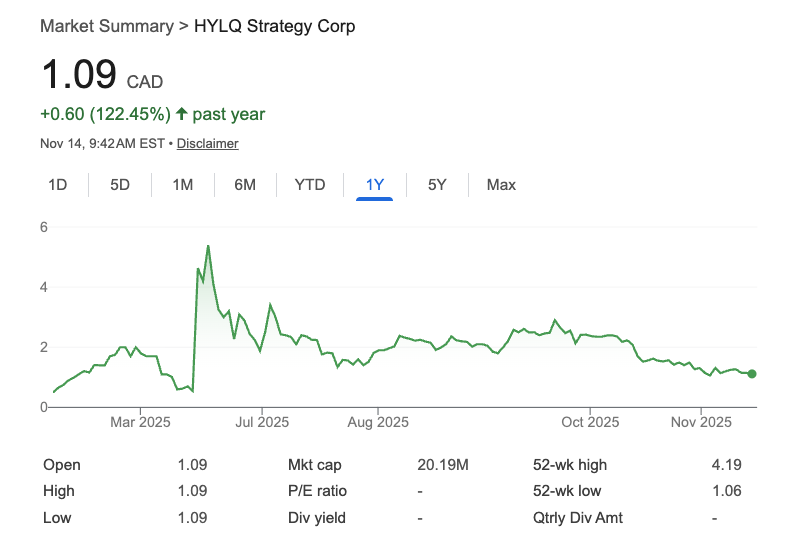Image resolution: width=795 pixels, height=540 pixels.
Task: Click the +0.60 (122.45%) change text
Action: coord(105,114)
